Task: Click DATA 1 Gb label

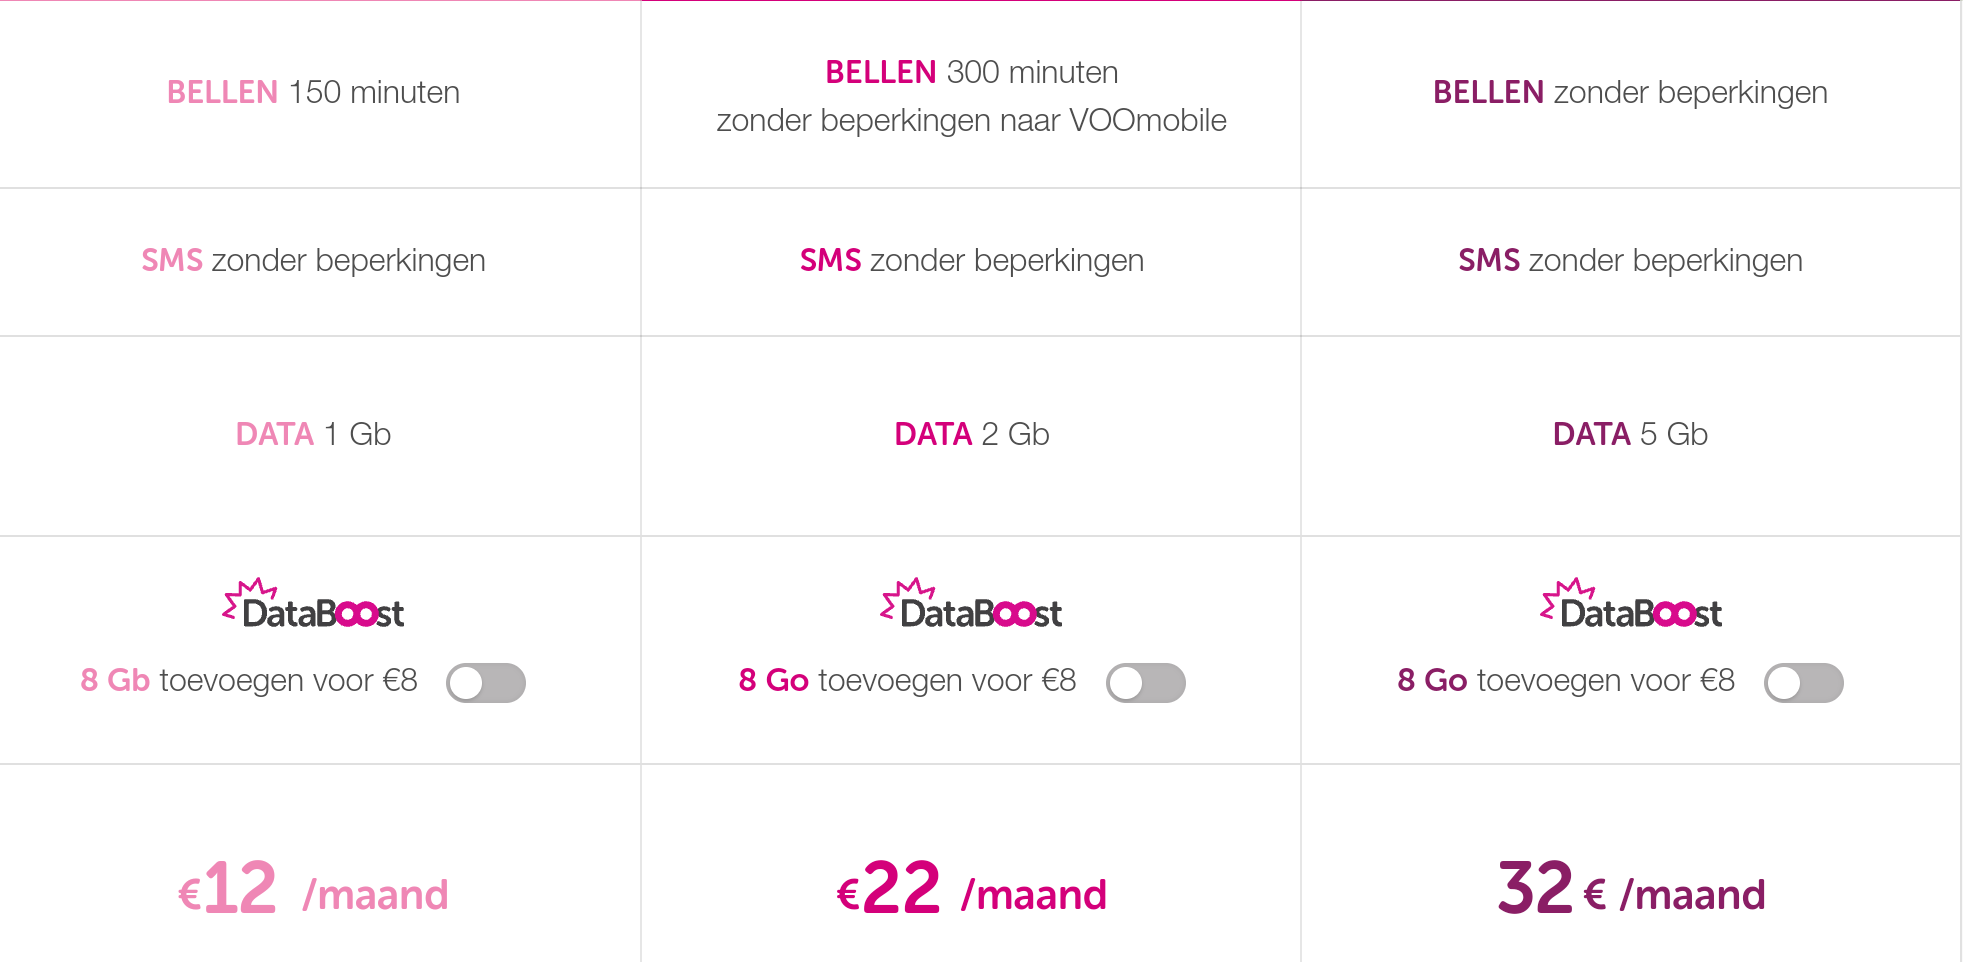Action: [313, 434]
